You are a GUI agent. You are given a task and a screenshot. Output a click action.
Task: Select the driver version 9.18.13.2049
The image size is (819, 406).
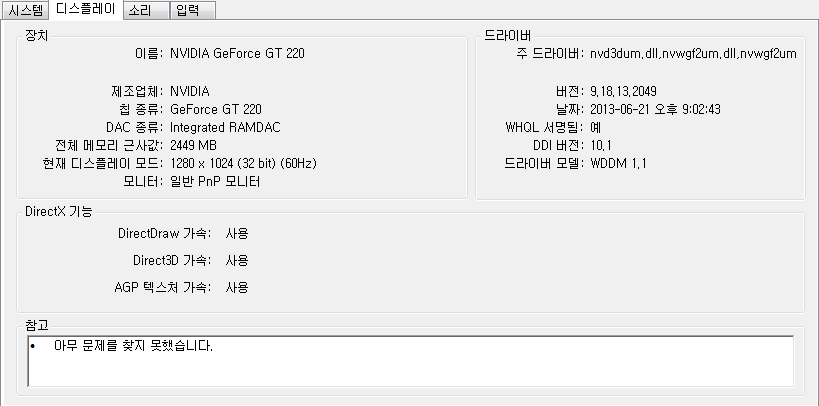[624, 91]
